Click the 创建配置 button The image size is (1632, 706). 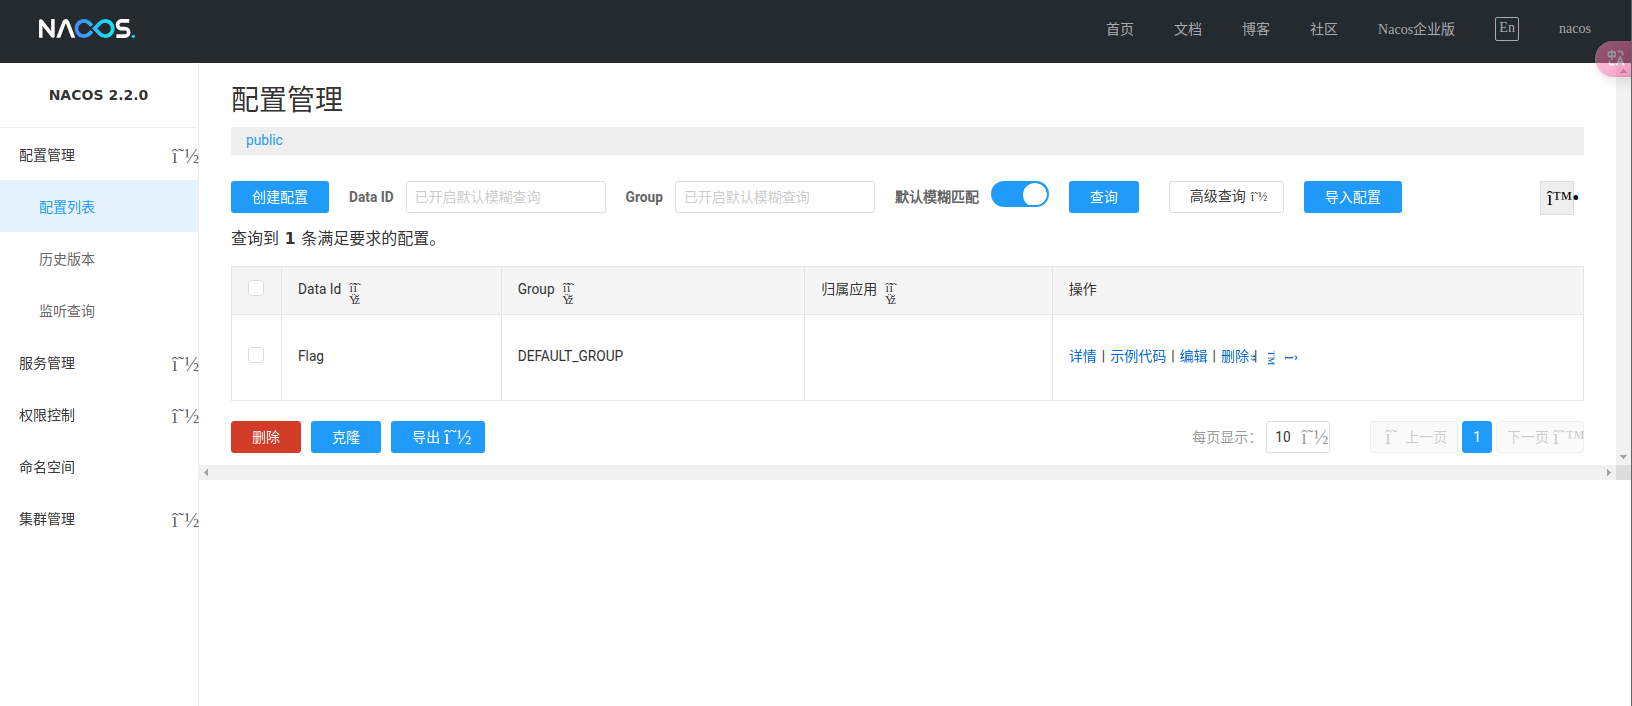click(x=280, y=197)
